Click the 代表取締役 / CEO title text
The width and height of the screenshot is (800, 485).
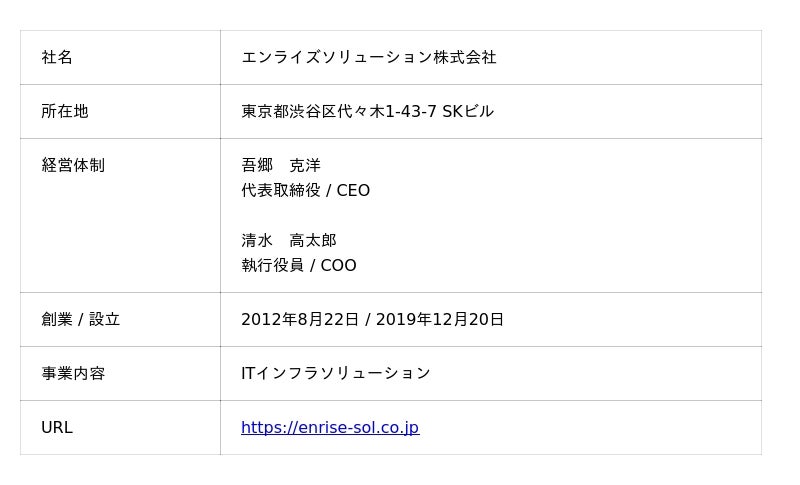(x=306, y=190)
